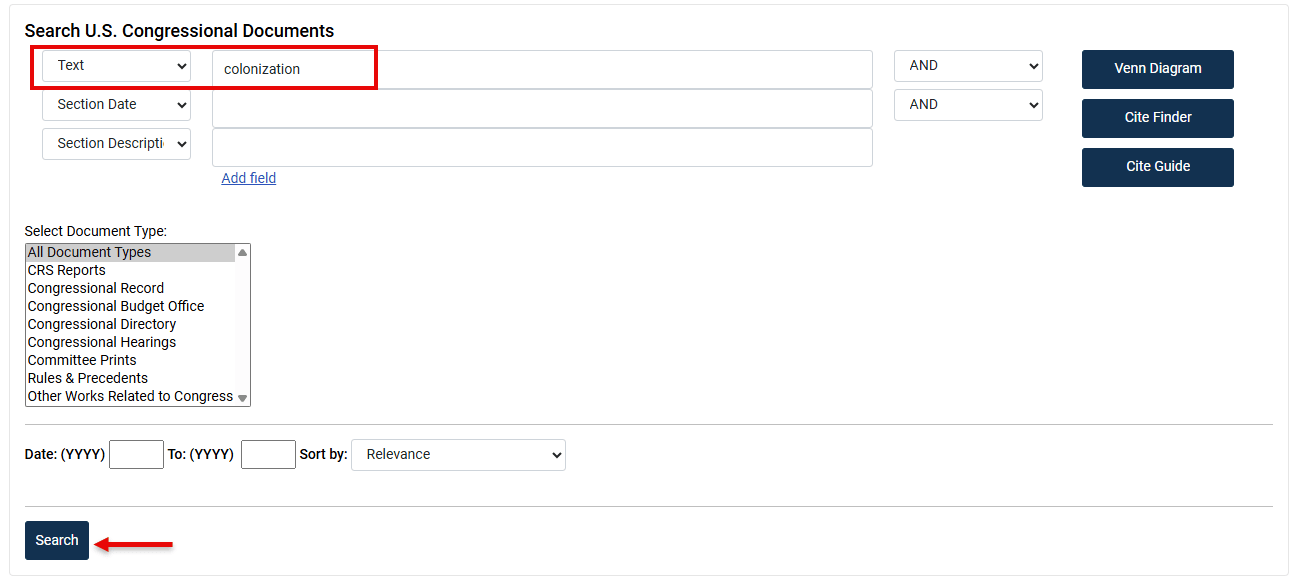This screenshot has width=1301, height=585.
Task: Click the document type list down arrow
Action: [242, 398]
